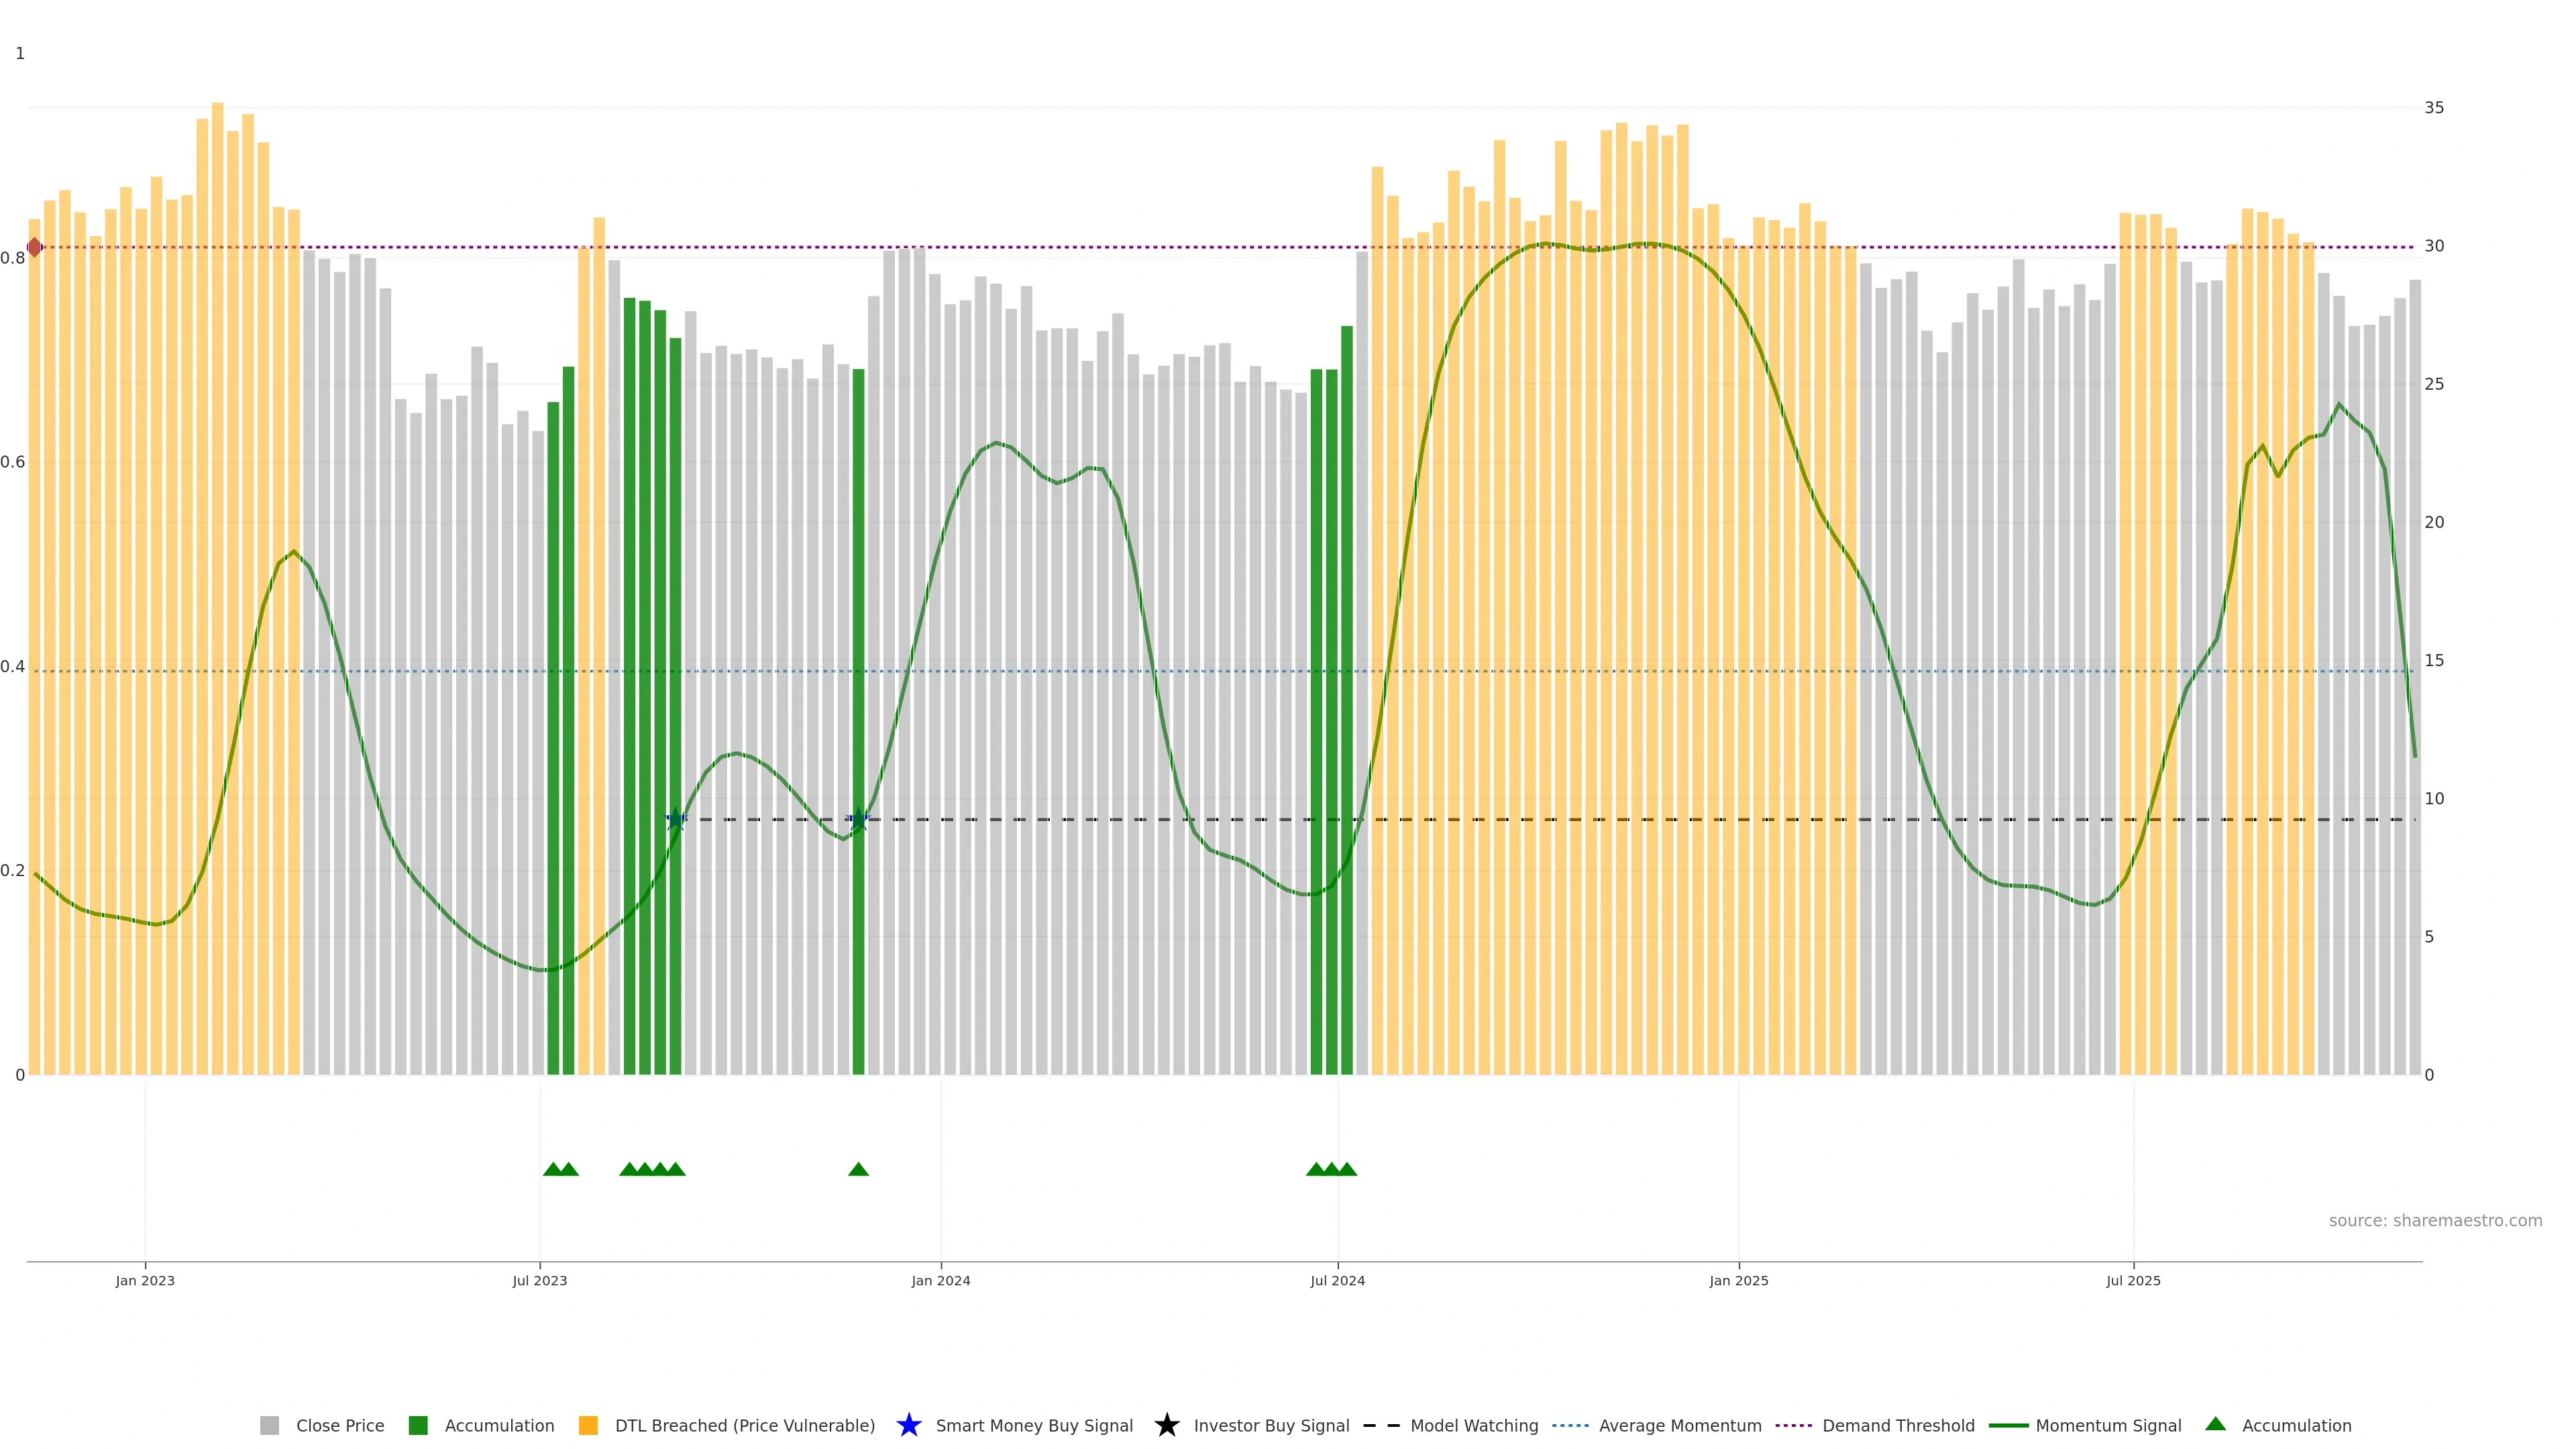Click the second star marker on Model Watching line
Image resolution: width=2576 pixels, height=1449 pixels.
(858, 819)
